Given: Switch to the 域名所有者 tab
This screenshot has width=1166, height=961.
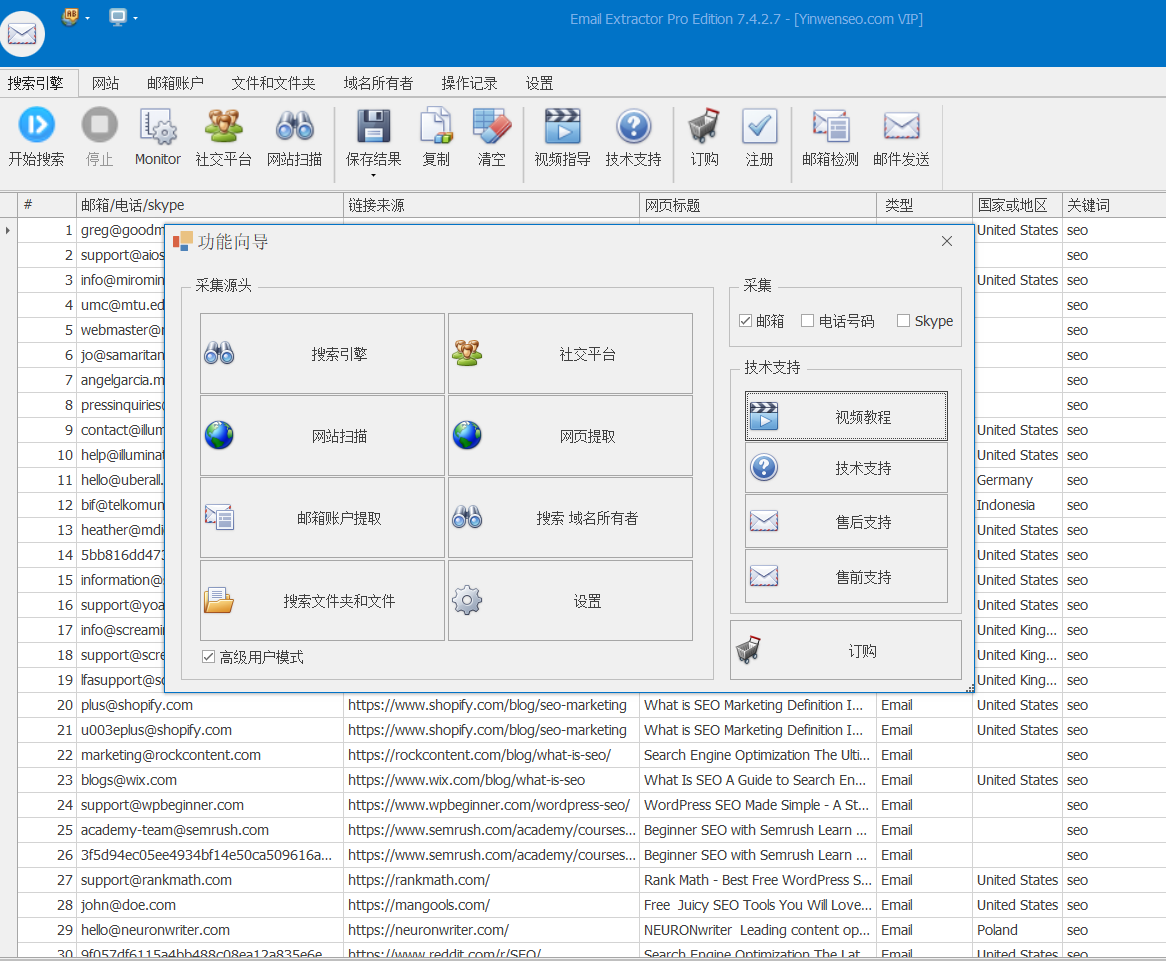Looking at the screenshot, I should click(x=379, y=83).
